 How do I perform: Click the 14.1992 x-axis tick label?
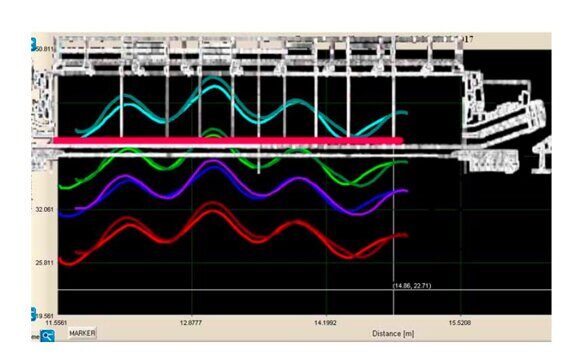[x=326, y=323]
